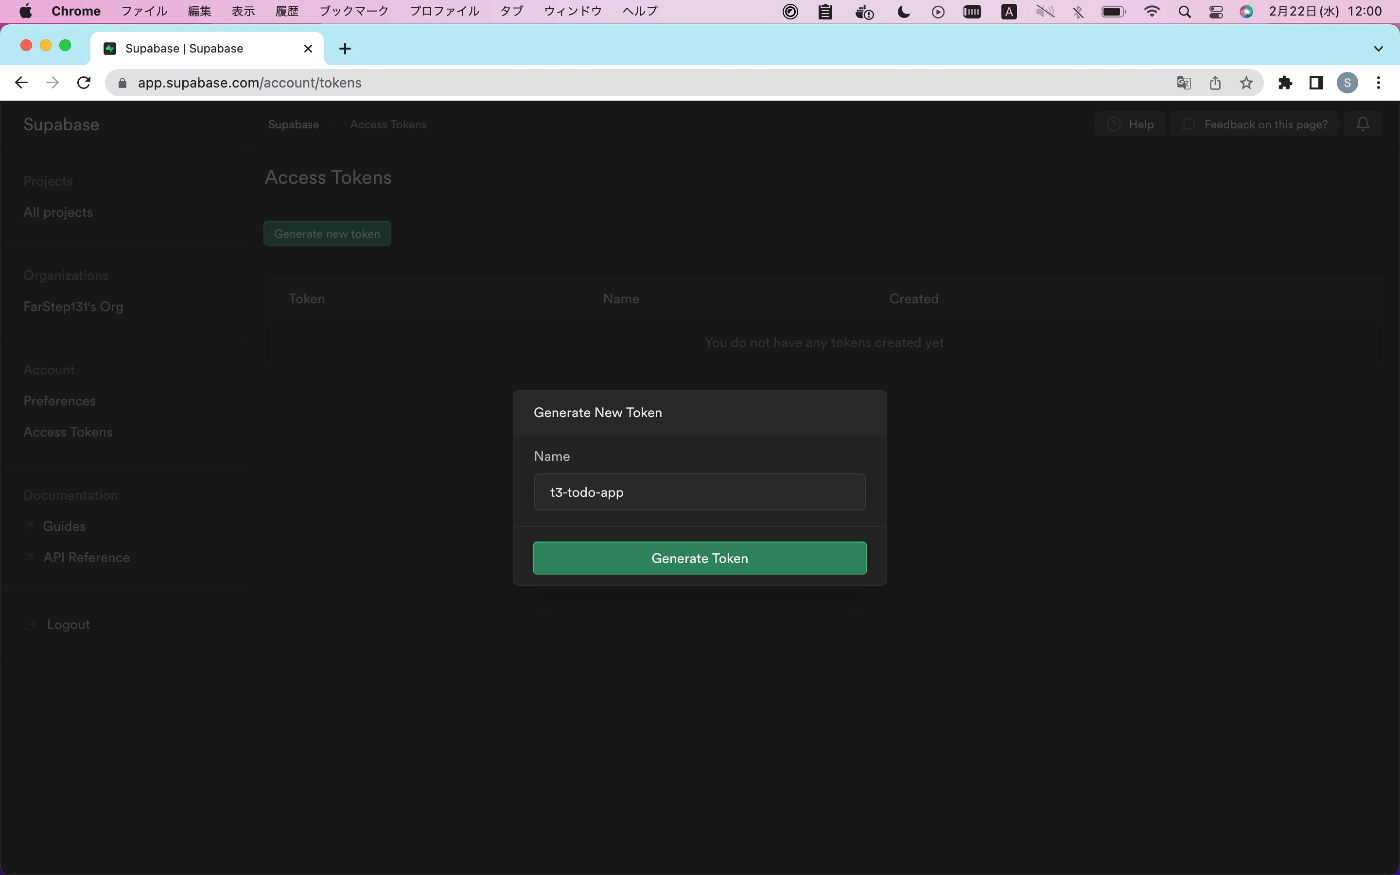Open All projects from the sidebar
Viewport: 1400px width, 875px height.
click(57, 212)
